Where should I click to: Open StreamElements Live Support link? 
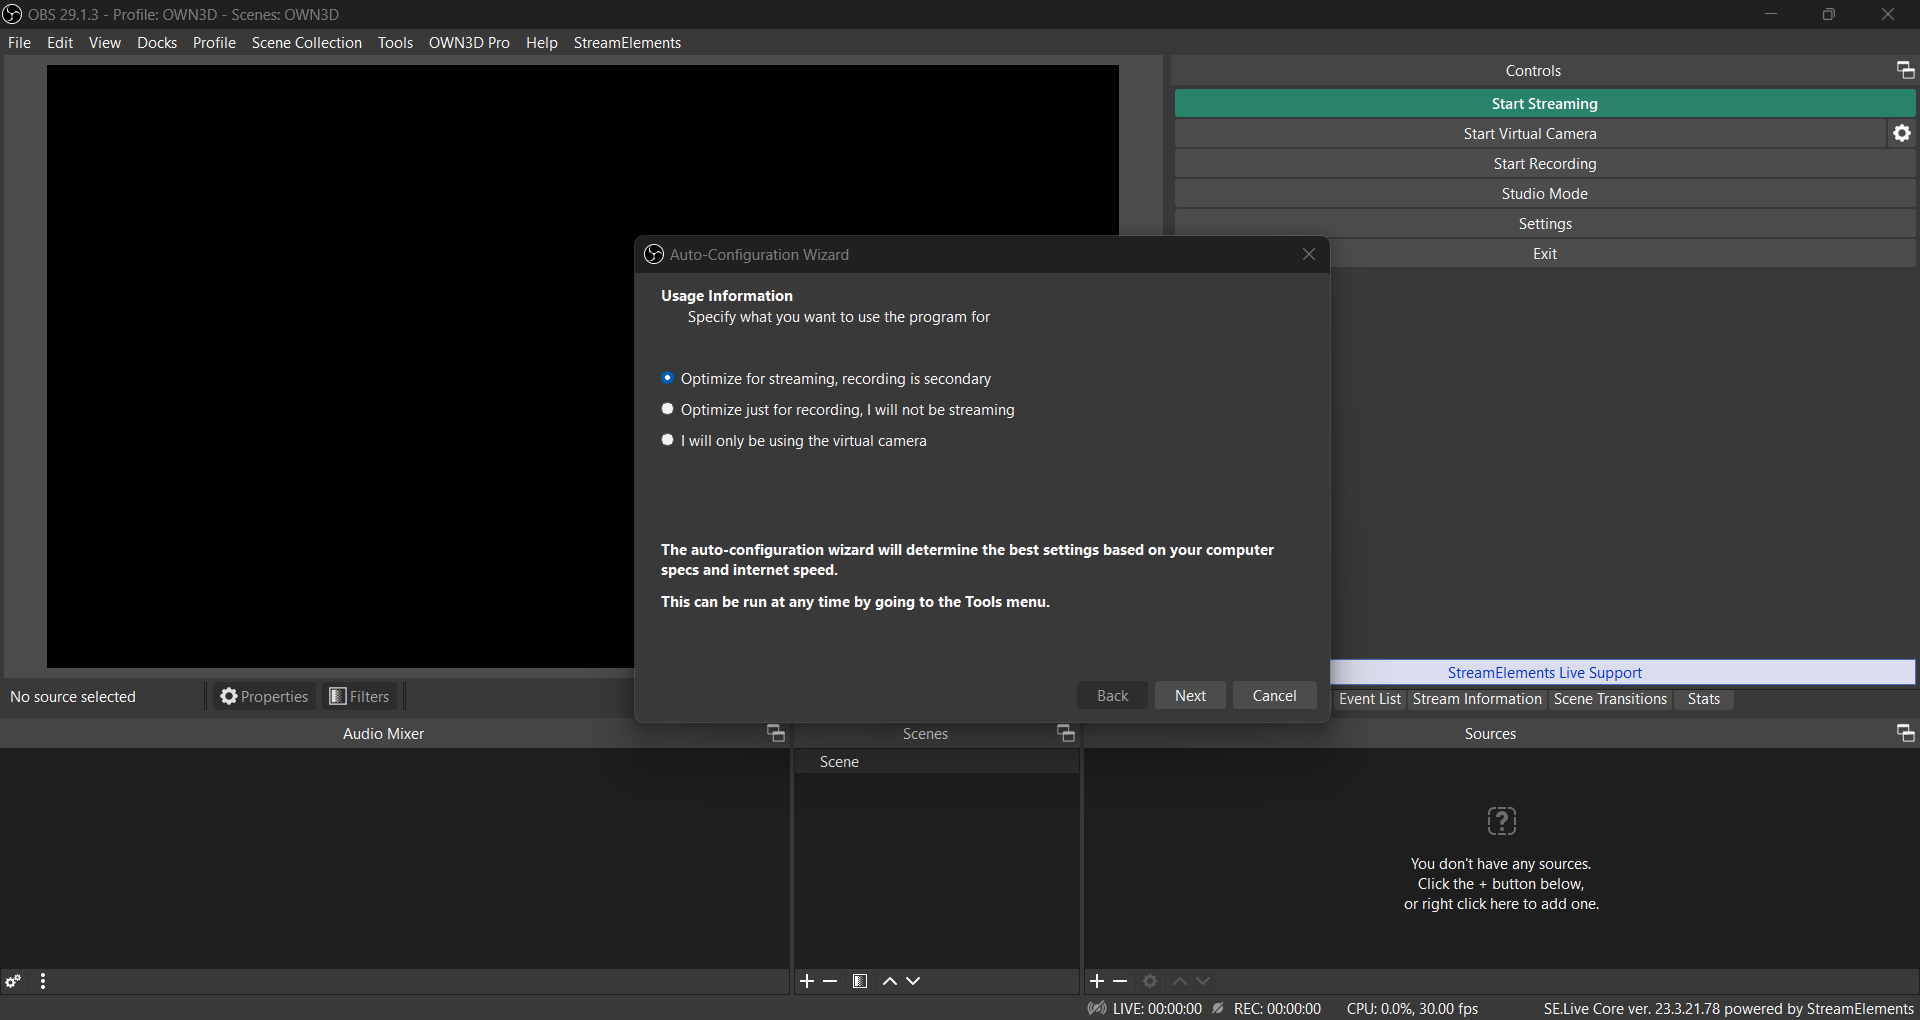pyautogui.click(x=1544, y=673)
